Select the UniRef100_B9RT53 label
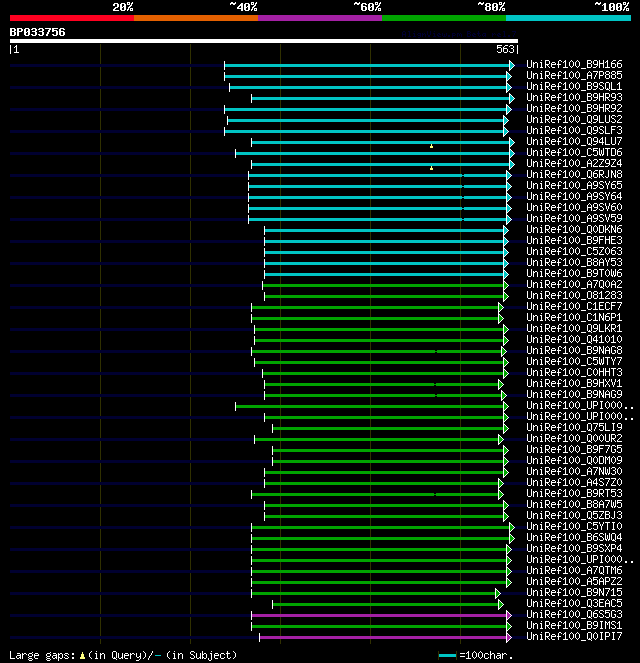 click(x=574, y=493)
